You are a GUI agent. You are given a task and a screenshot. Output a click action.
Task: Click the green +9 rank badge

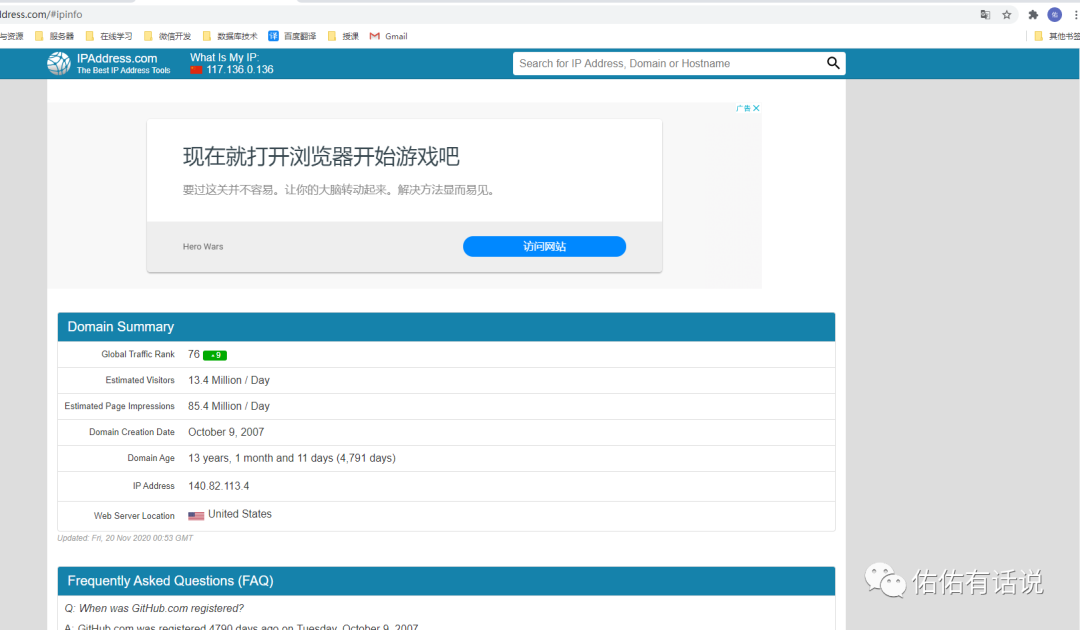pos(215,355)
